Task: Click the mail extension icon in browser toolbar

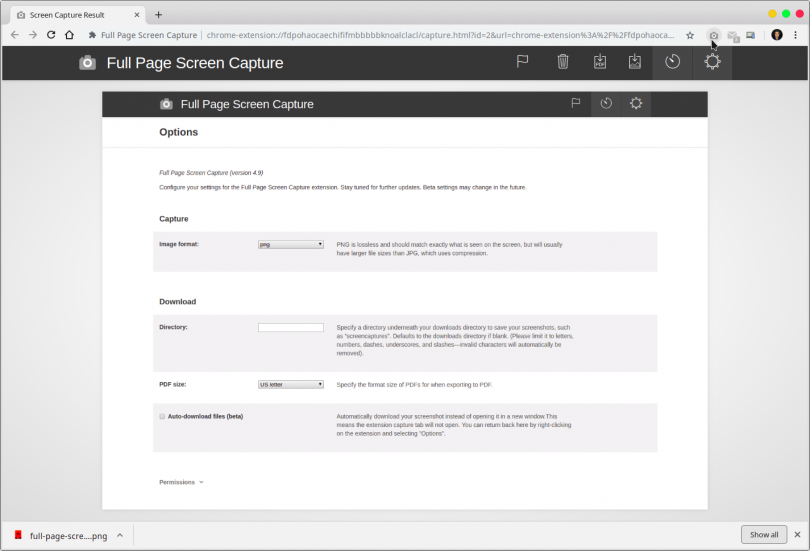Action: 733,36
